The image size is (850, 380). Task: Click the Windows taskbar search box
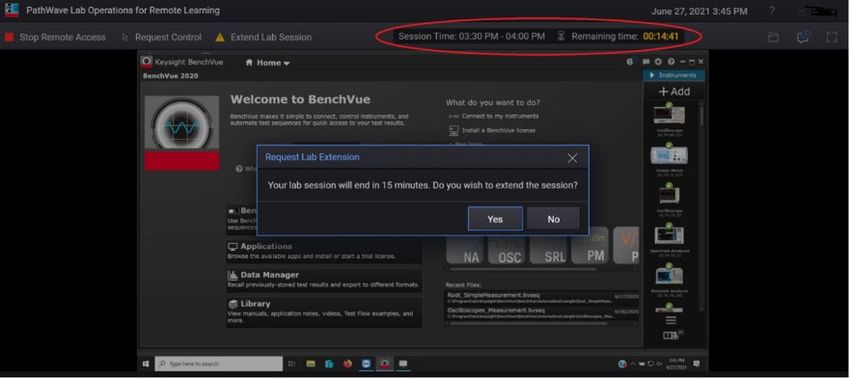pyautogui.click(x=218, y=364)
